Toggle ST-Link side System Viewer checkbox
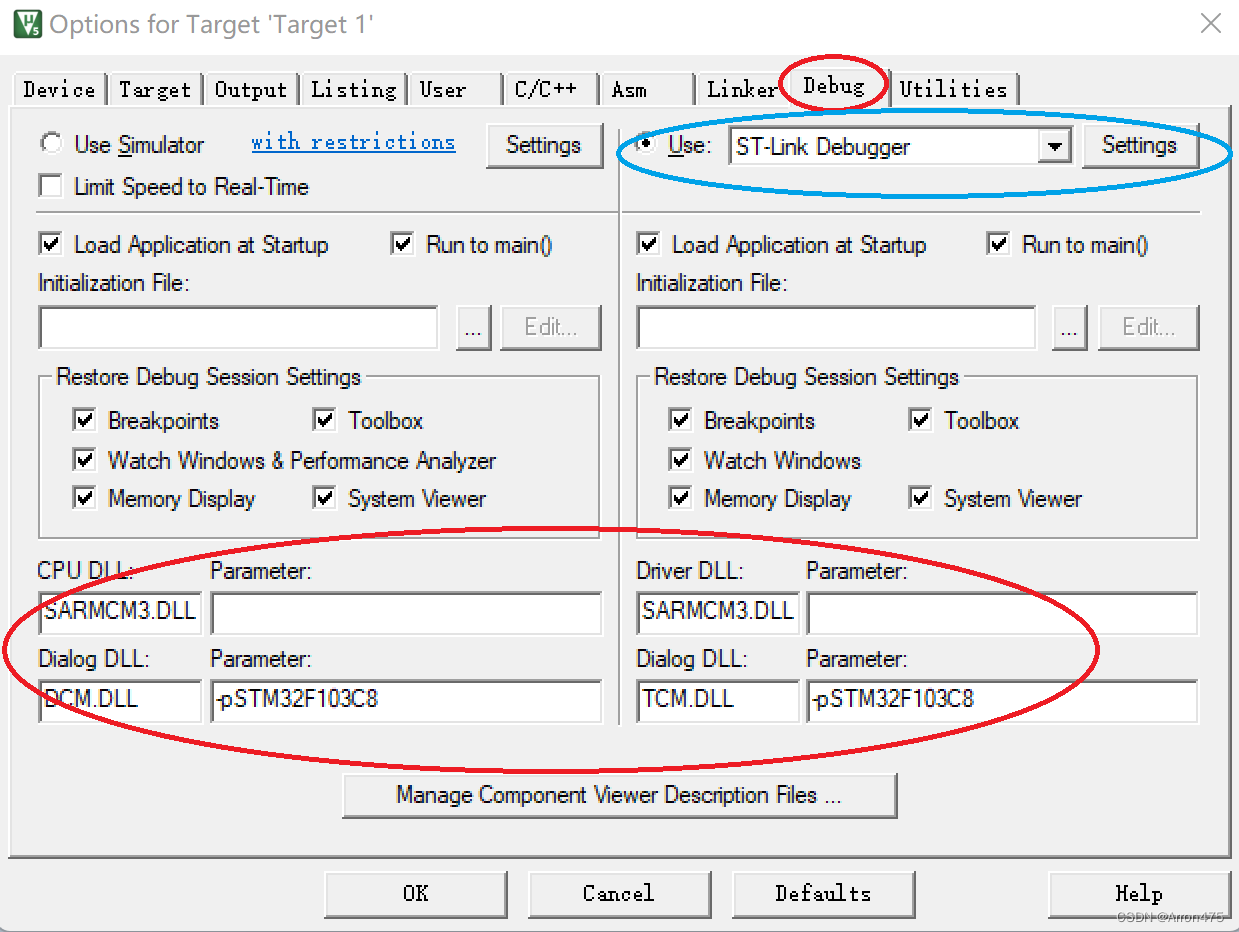Screen dimensions: 1239x932 [x=920, y=498]
